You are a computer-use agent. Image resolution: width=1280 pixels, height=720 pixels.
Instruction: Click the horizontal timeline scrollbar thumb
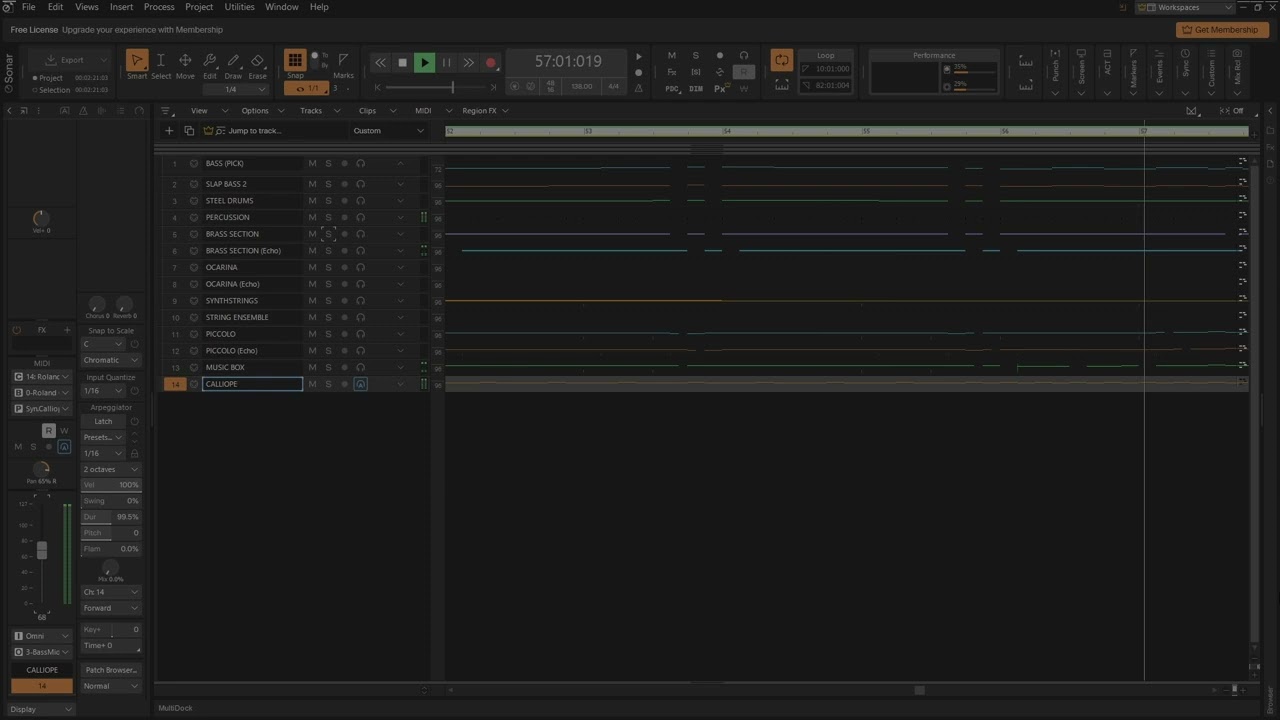coord(920,689)
